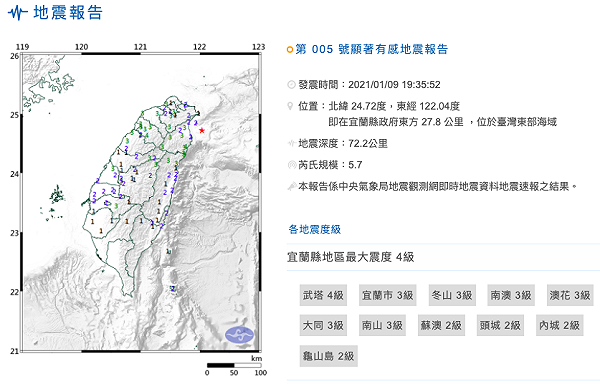Click the pencil icon before 本報告係
The width and height of the screenshot is (600, 384).
[x=292, y=186]
